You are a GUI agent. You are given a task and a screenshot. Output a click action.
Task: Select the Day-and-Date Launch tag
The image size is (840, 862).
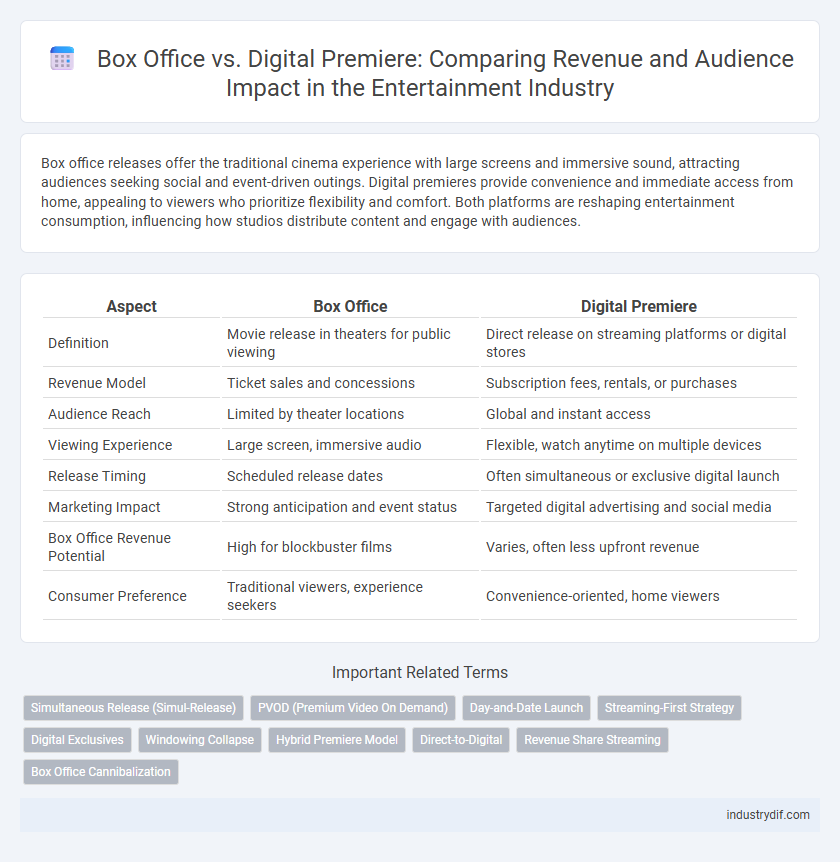pos(526,708)
